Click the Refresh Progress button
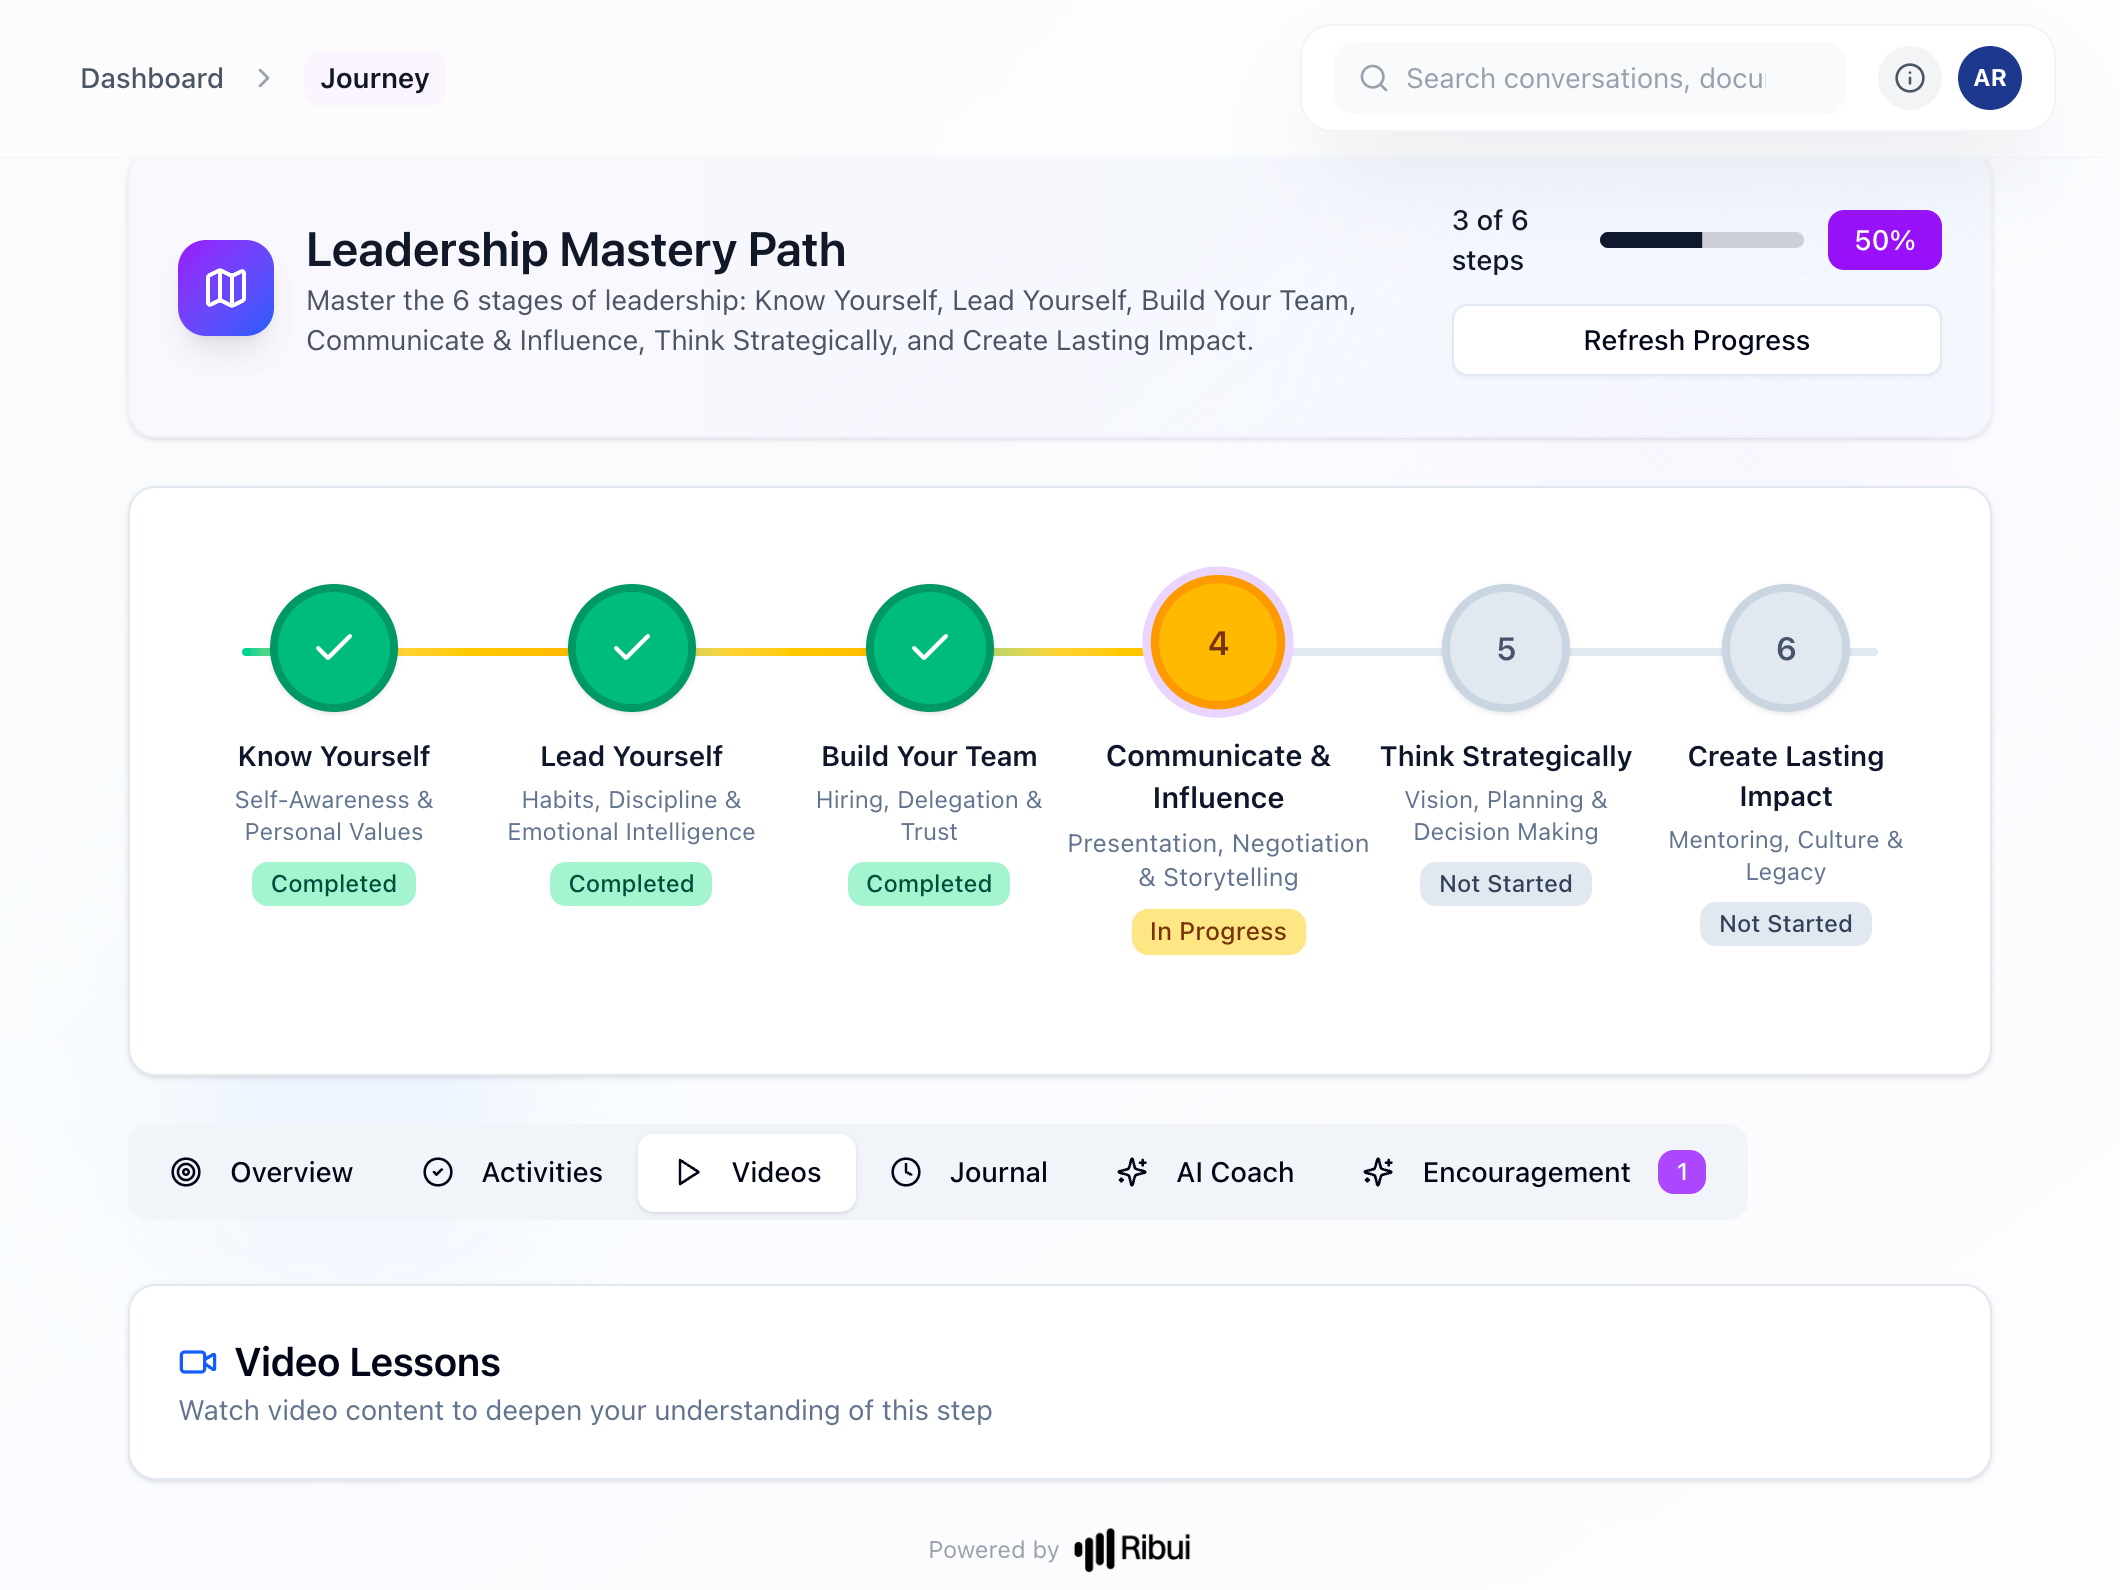Screen dimensions: 2120x1590 [x=1695, y=340]
